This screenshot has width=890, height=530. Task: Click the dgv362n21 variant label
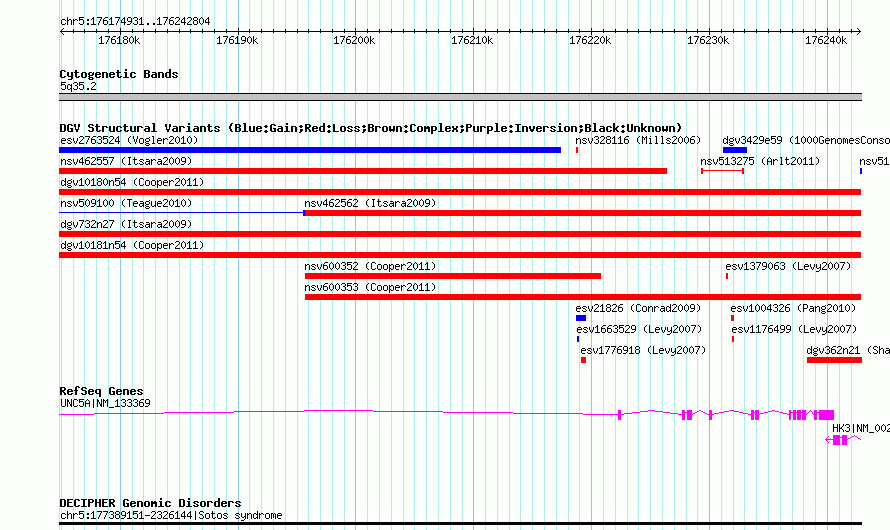pos(848,350)
